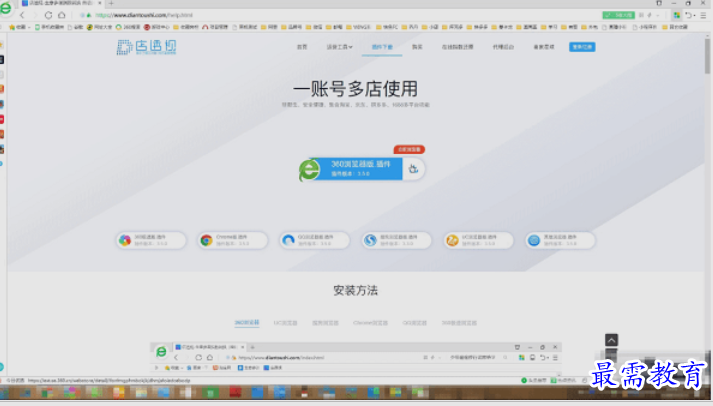Image resolution: width=713 pixels, height=406 pixels.
Task: Download the UC浏览器版 插件 pill
Action: click(x=478, y=240)
